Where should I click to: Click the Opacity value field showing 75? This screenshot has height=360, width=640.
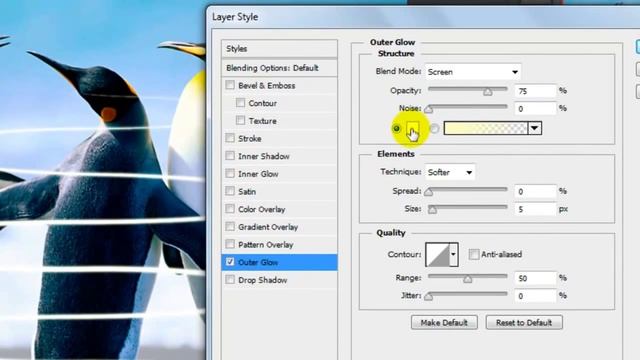535,91
